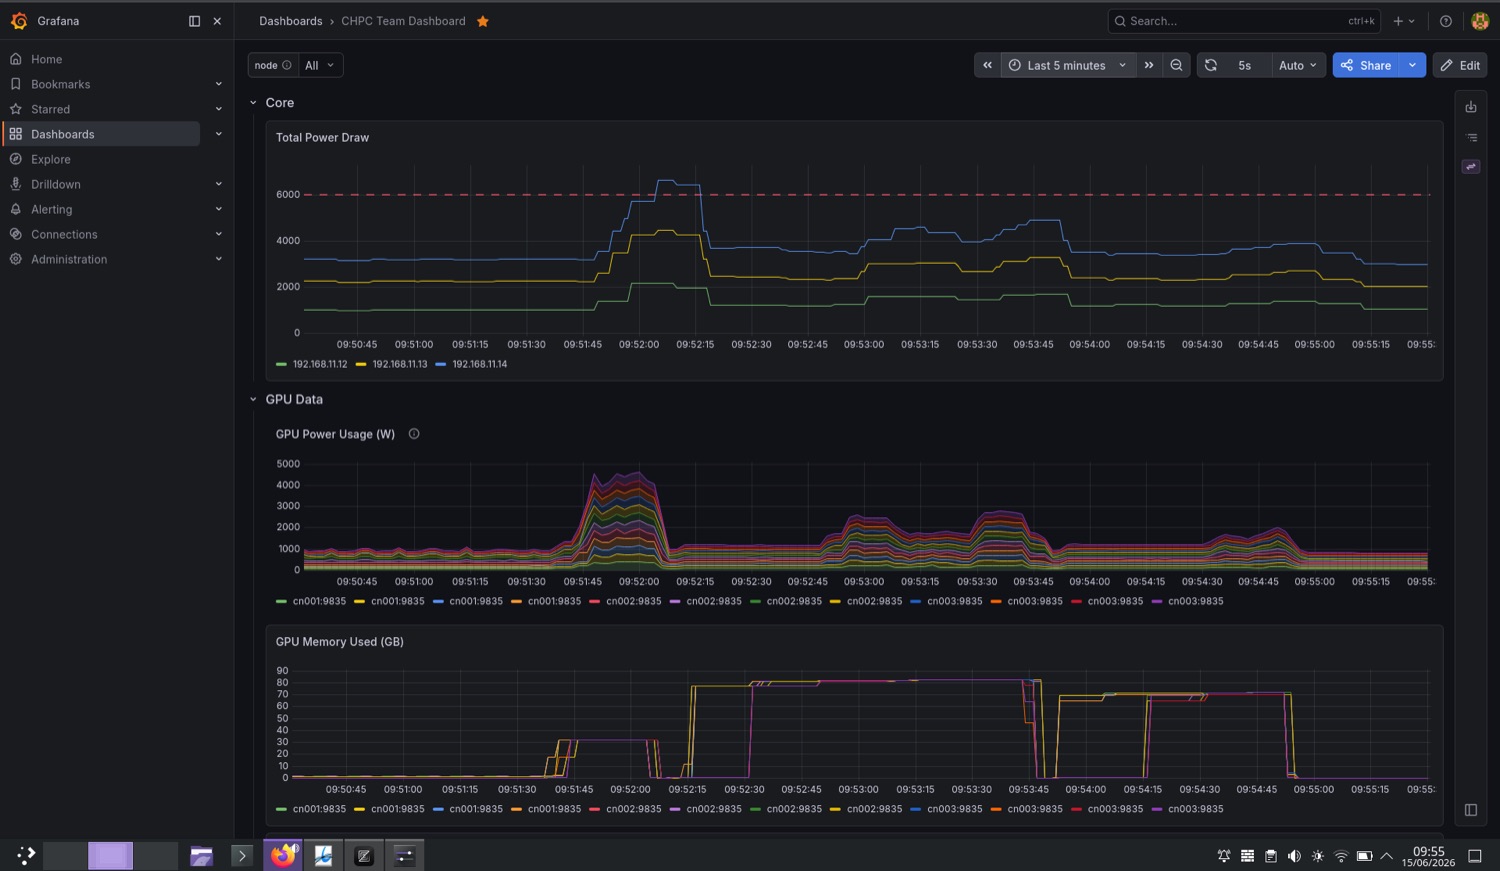Click the Edit dashboard button
The image size is (1500, 871).
tap(1460, 65)
